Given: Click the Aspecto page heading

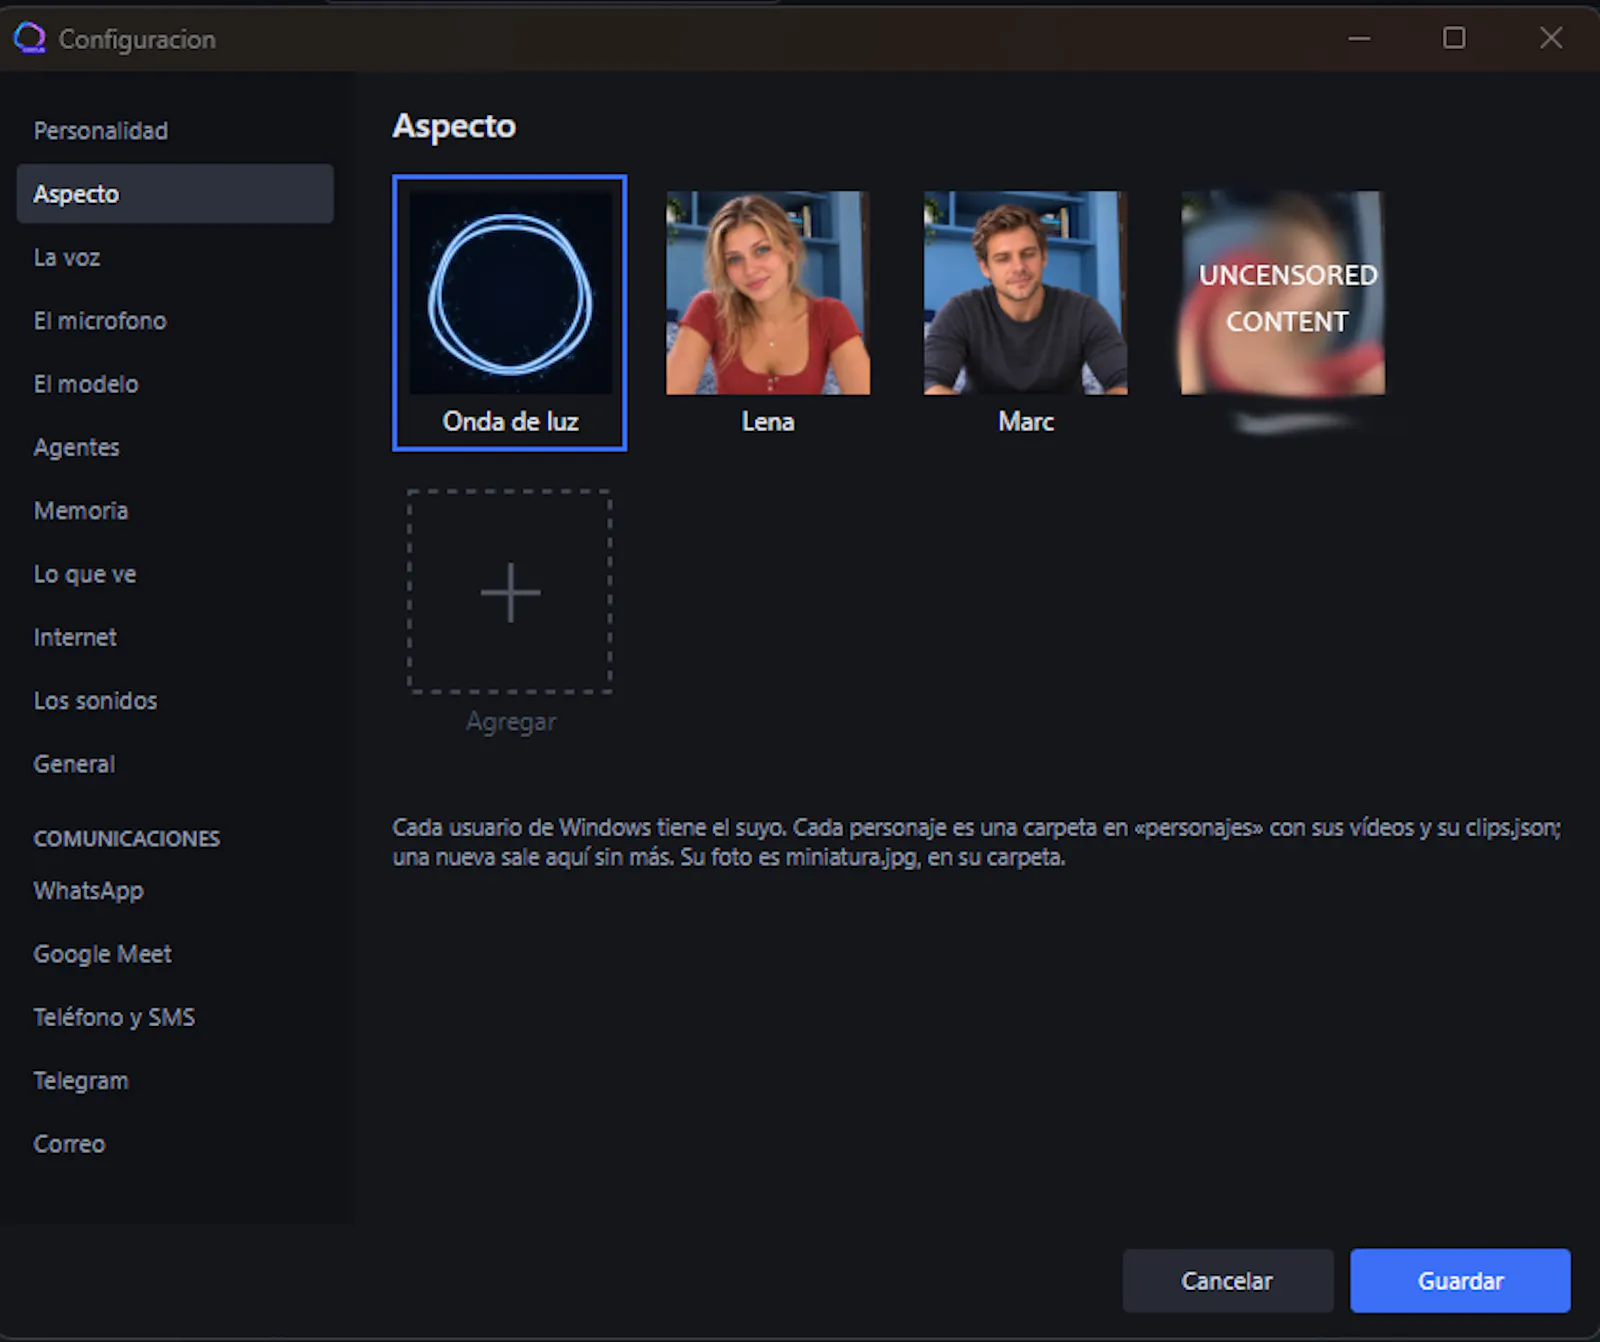Looking at the screenshot, I should click(454, 126).
